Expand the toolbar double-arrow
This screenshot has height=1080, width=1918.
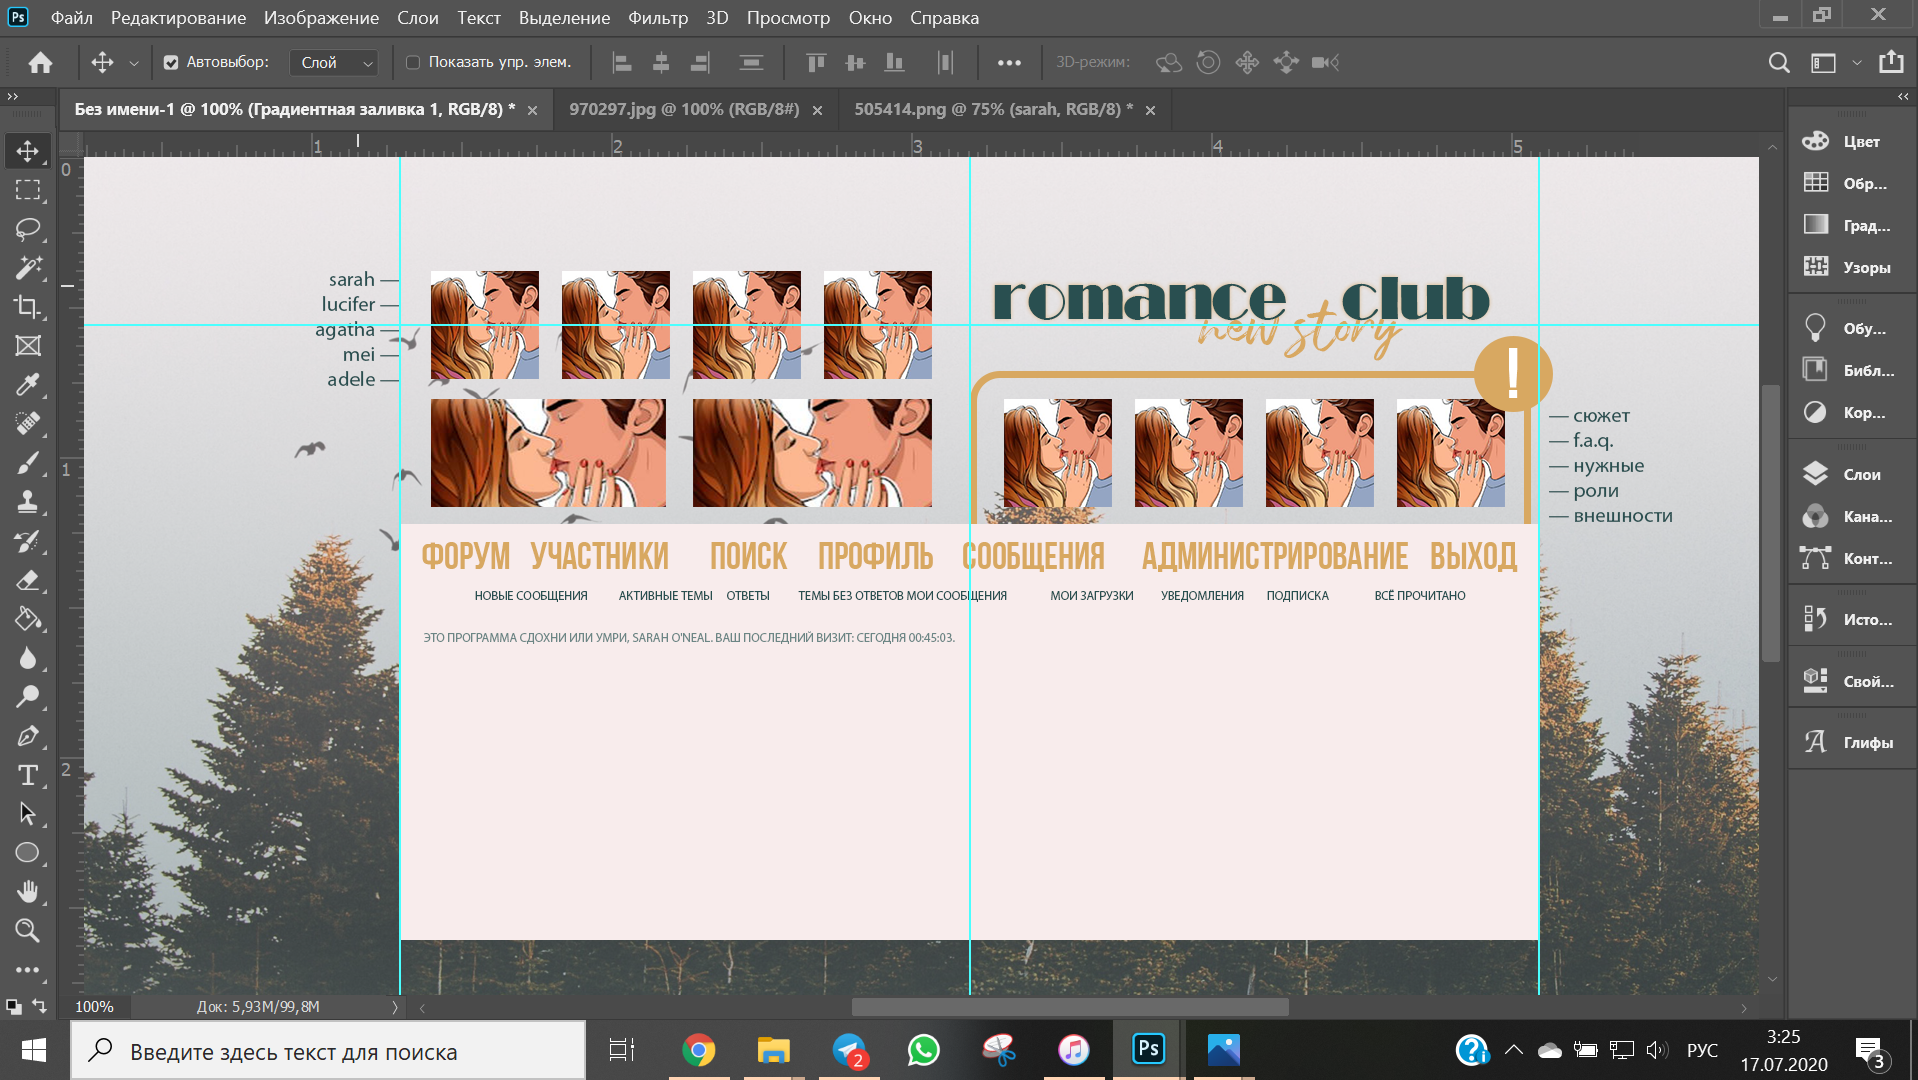(13, 97)
